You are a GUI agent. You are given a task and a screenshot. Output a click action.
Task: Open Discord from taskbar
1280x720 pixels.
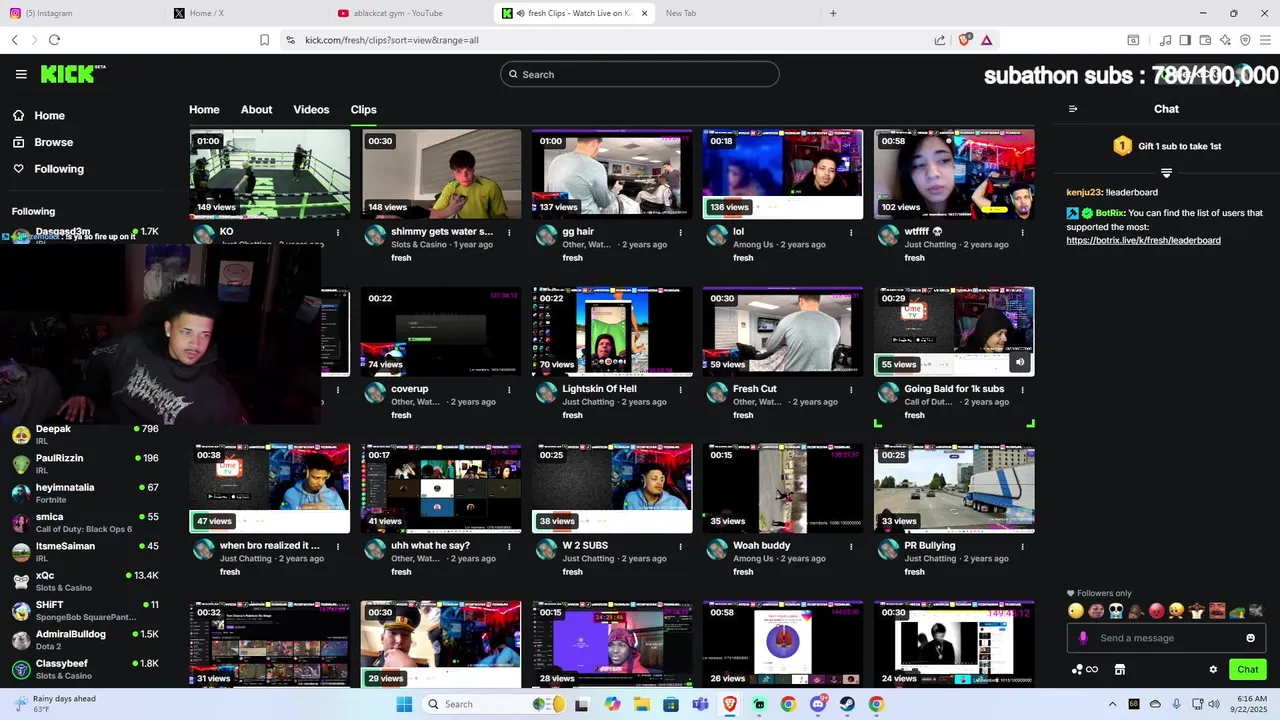click(818, 704)
